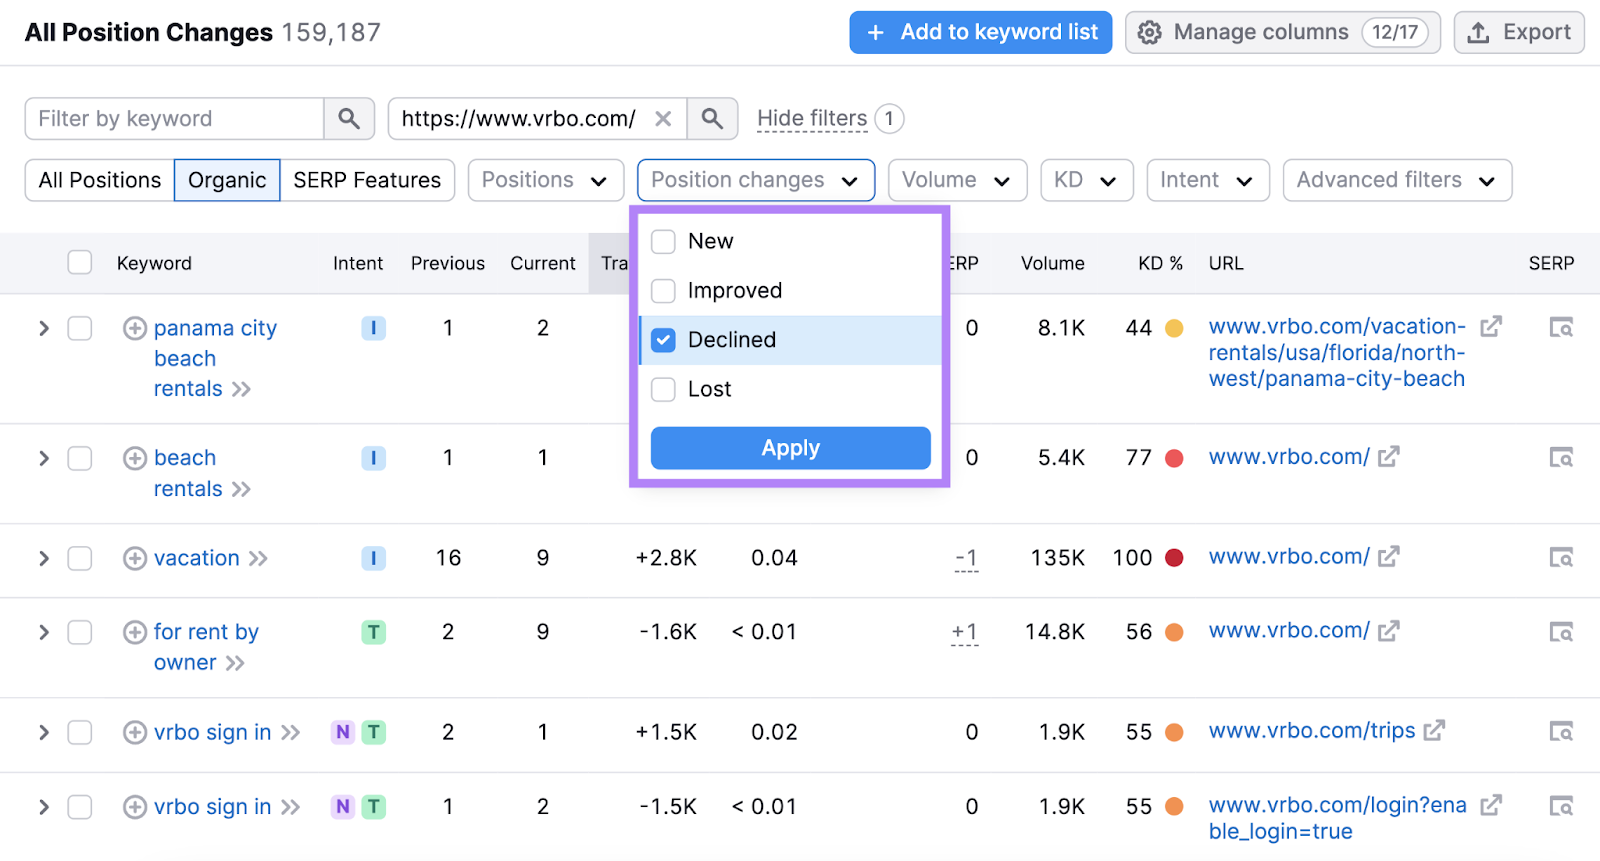
Task: Tick the 'Lost' checkbox option
Action: coord(663,389)
